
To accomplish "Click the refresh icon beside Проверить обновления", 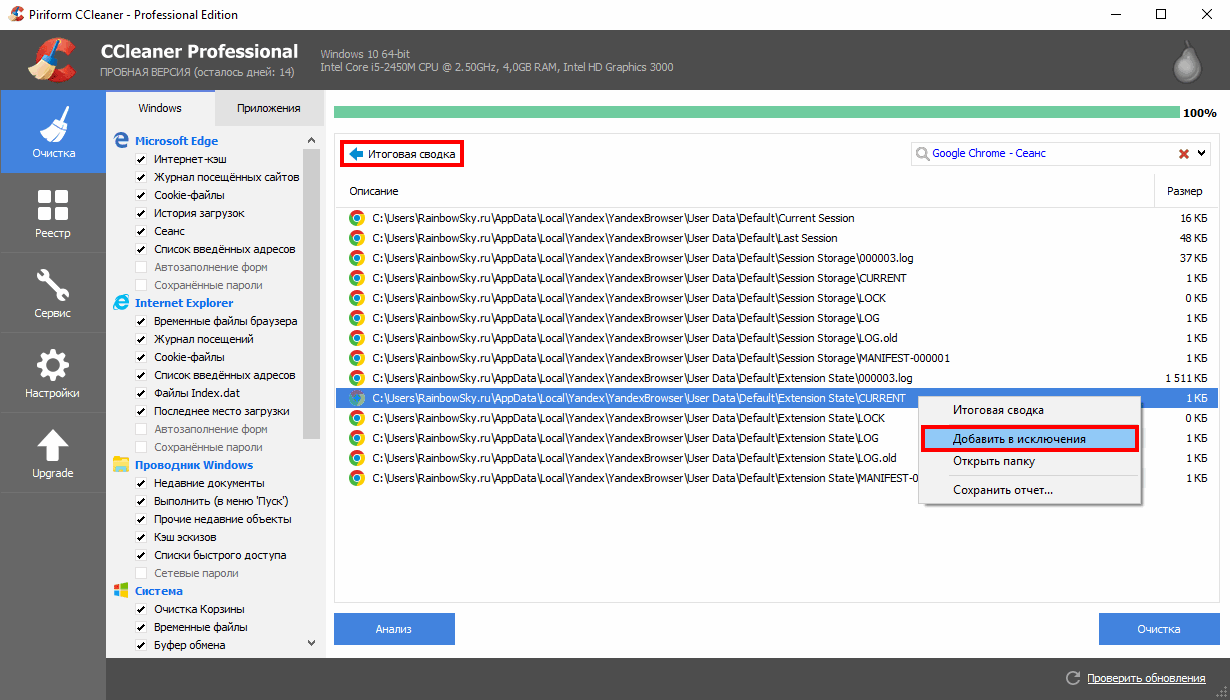I will 1073,678.
